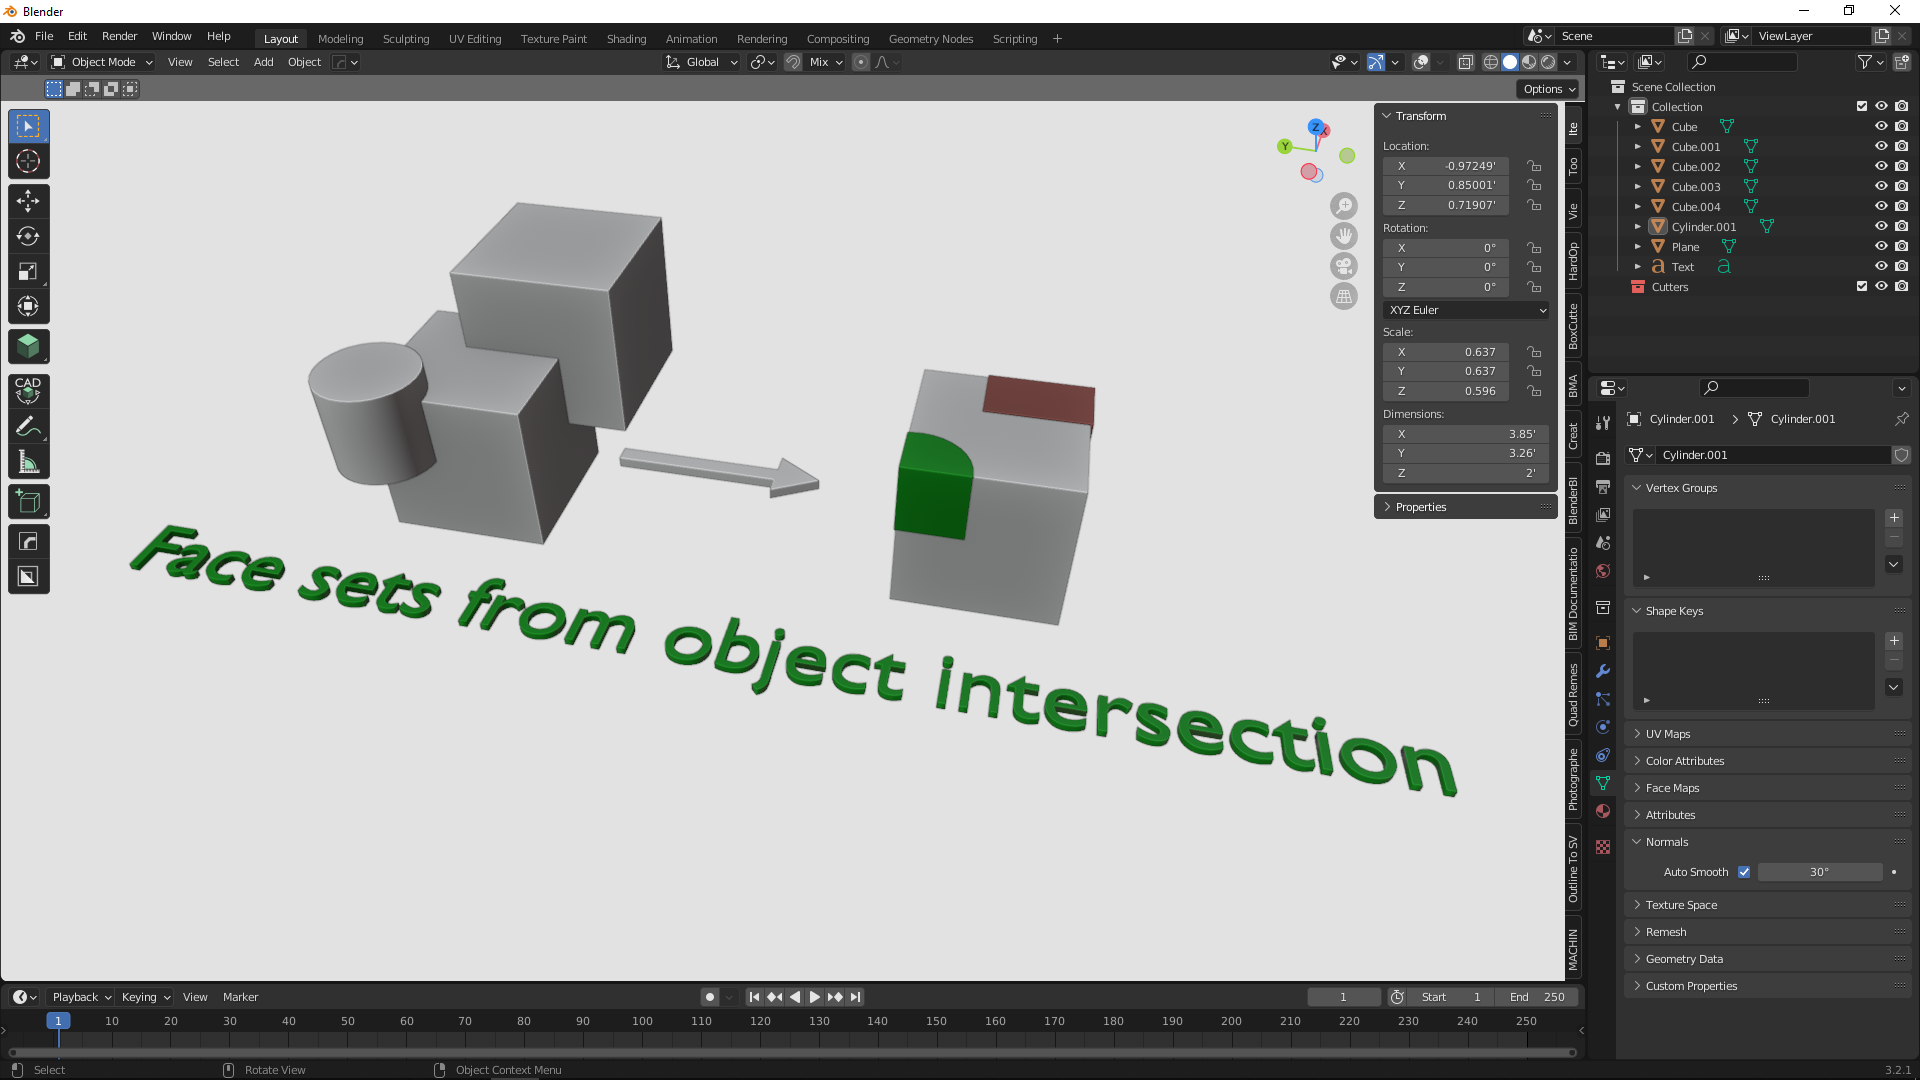
Task: Activate the Scale tool
Action: click(x=28, y=271)
